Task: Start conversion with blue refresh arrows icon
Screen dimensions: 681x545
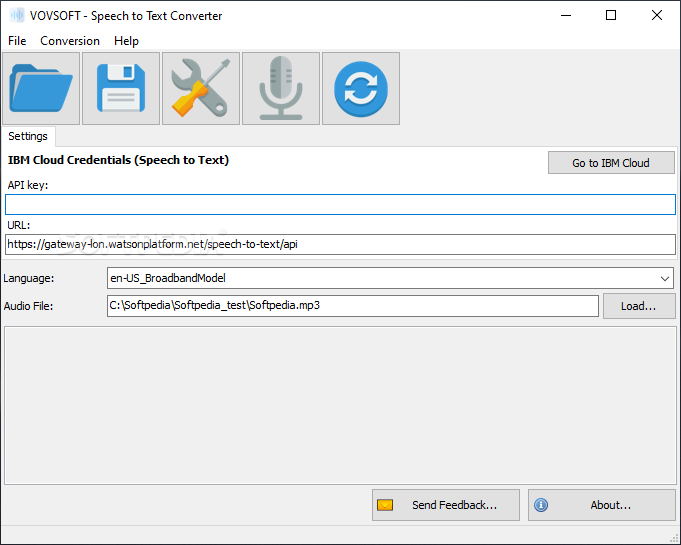Action: (361, 89)
